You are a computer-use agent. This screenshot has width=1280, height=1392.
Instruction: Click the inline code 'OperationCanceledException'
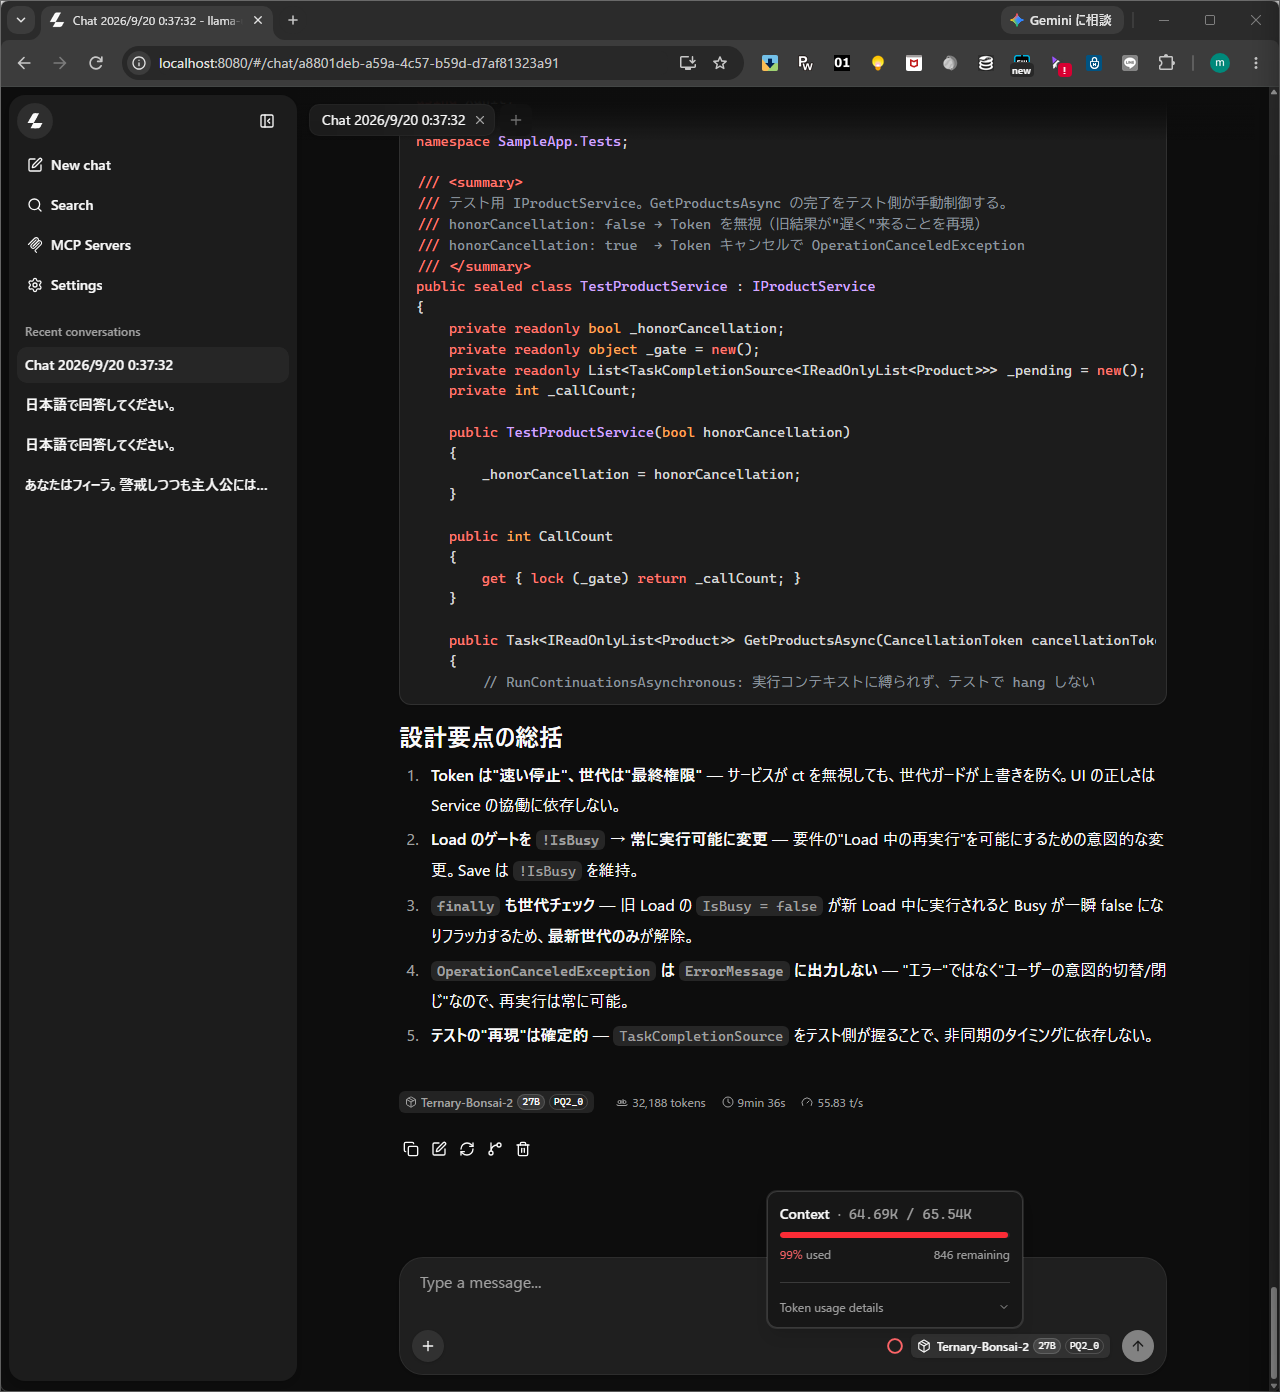click(543, 971)
